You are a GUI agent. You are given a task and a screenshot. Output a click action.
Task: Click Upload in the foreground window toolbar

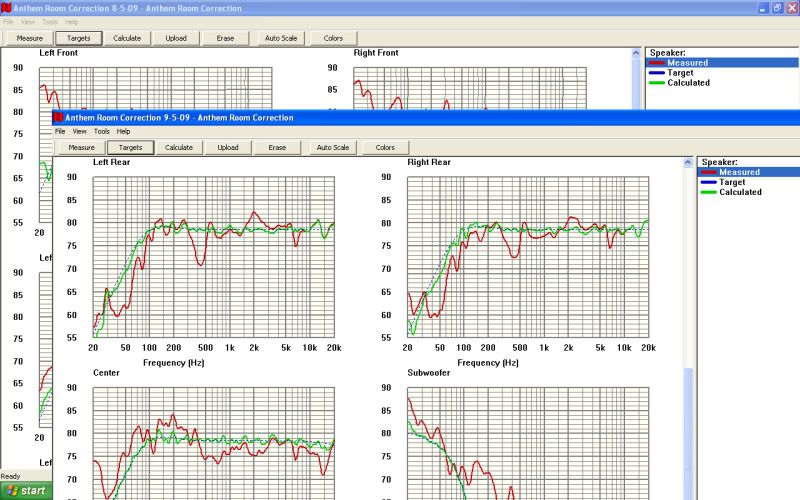coord(228,147)
